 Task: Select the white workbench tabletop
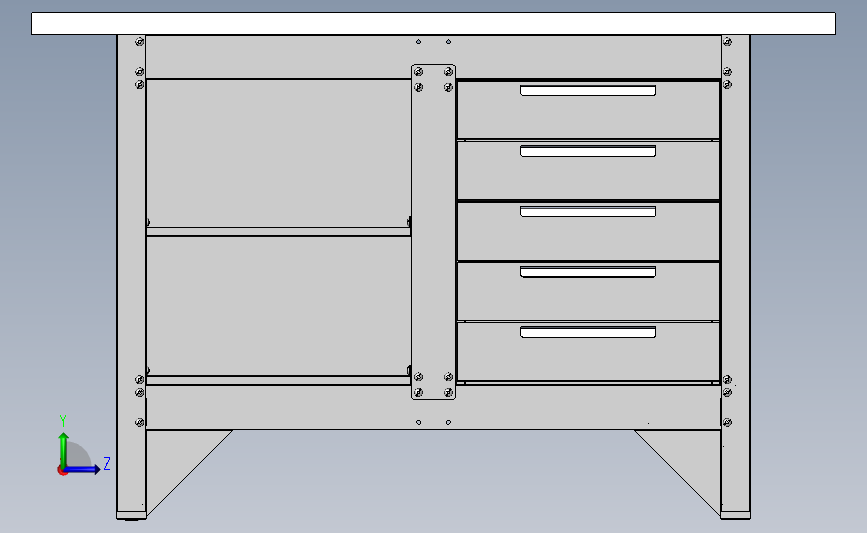coord(434,24)
